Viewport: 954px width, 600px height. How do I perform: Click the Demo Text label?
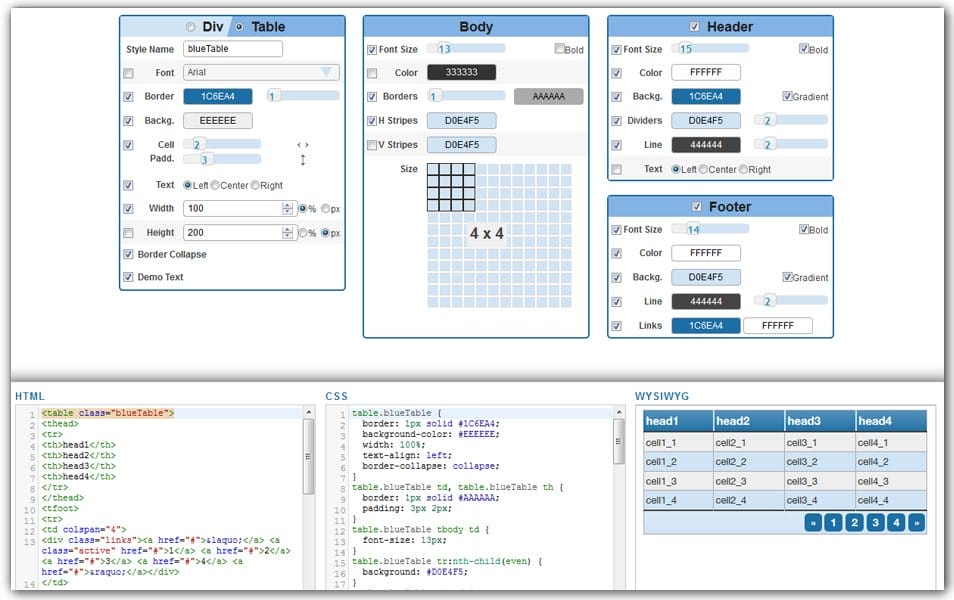coord(163,277)
